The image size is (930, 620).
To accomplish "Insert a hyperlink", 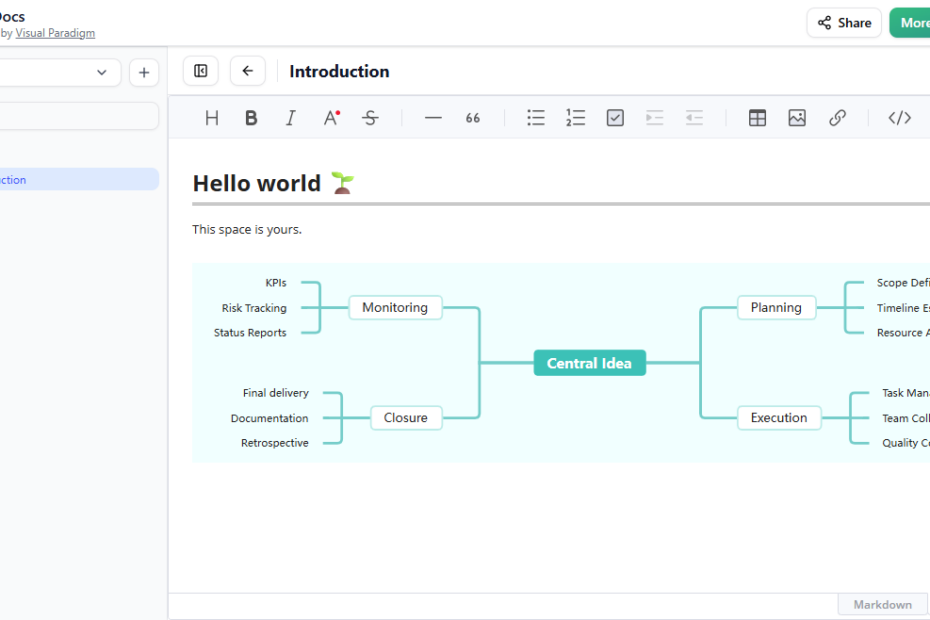I will click(837, 118).
